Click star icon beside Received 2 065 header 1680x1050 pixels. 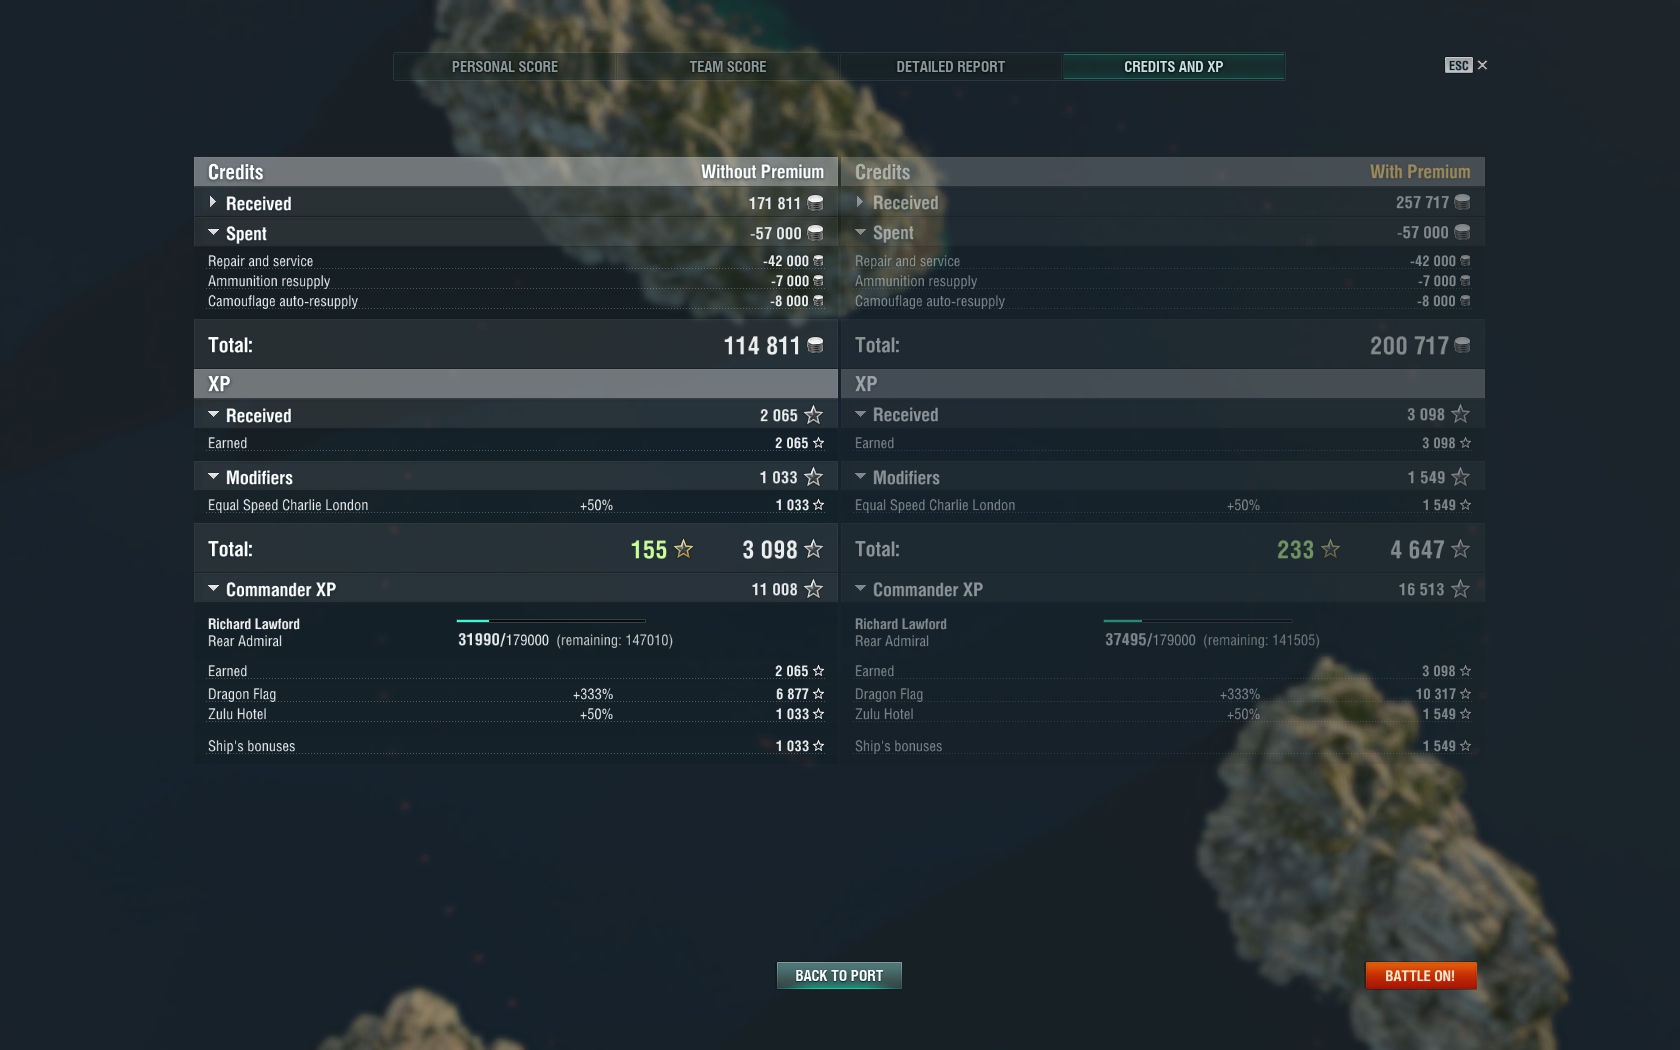tap(813, 415)
